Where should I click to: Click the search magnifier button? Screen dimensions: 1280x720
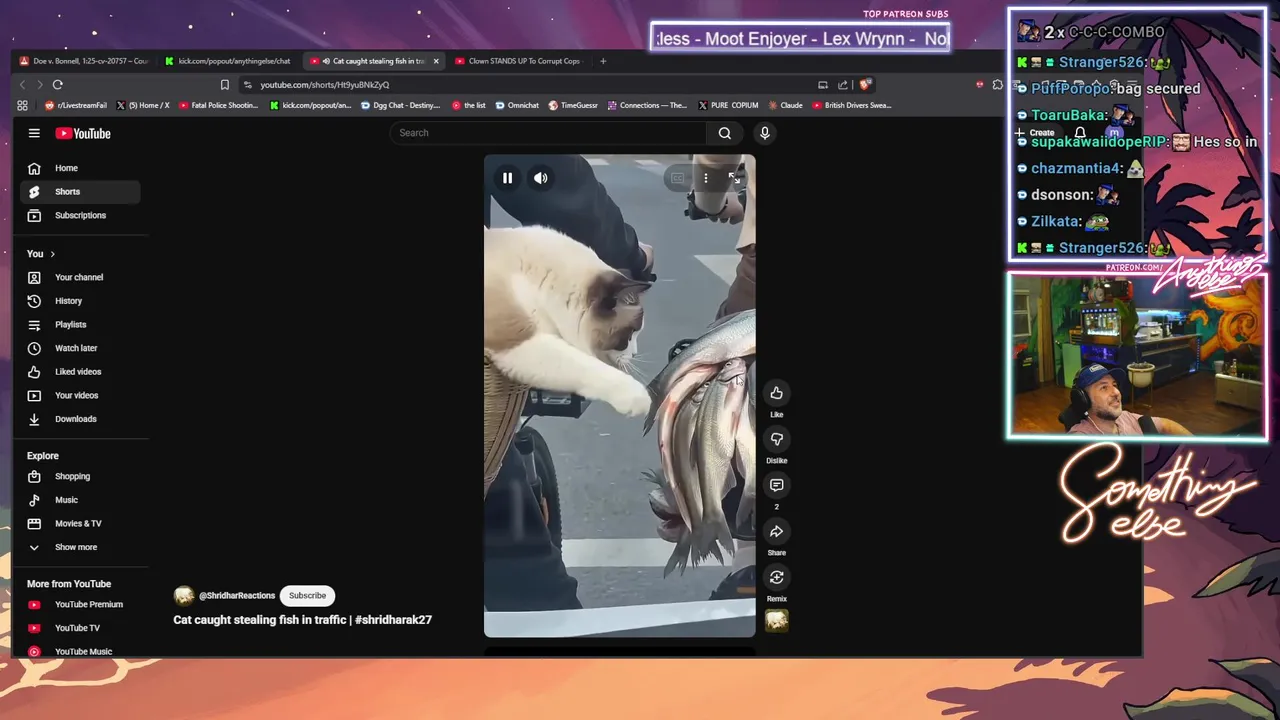[x=725, y=133]
